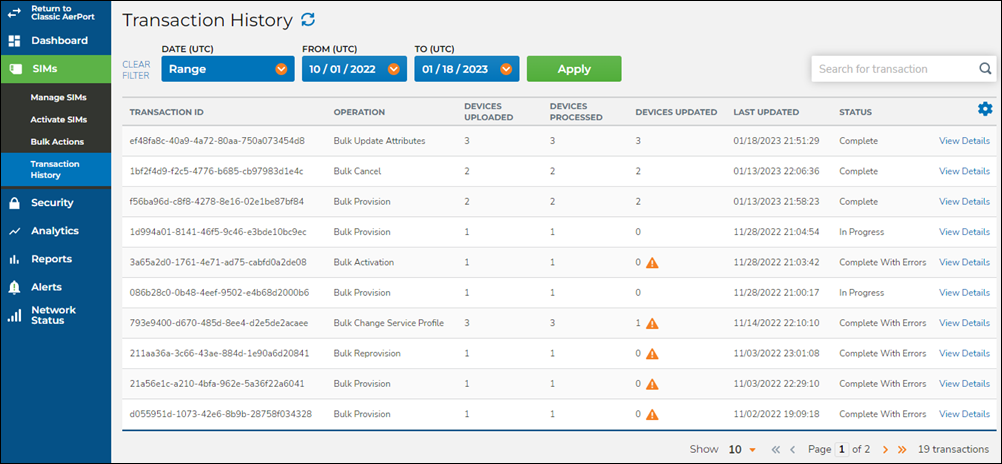This screenshot has width=1002, height=464.
Task: Open the From date picker 10/01/2022
Action: [354, 69]
